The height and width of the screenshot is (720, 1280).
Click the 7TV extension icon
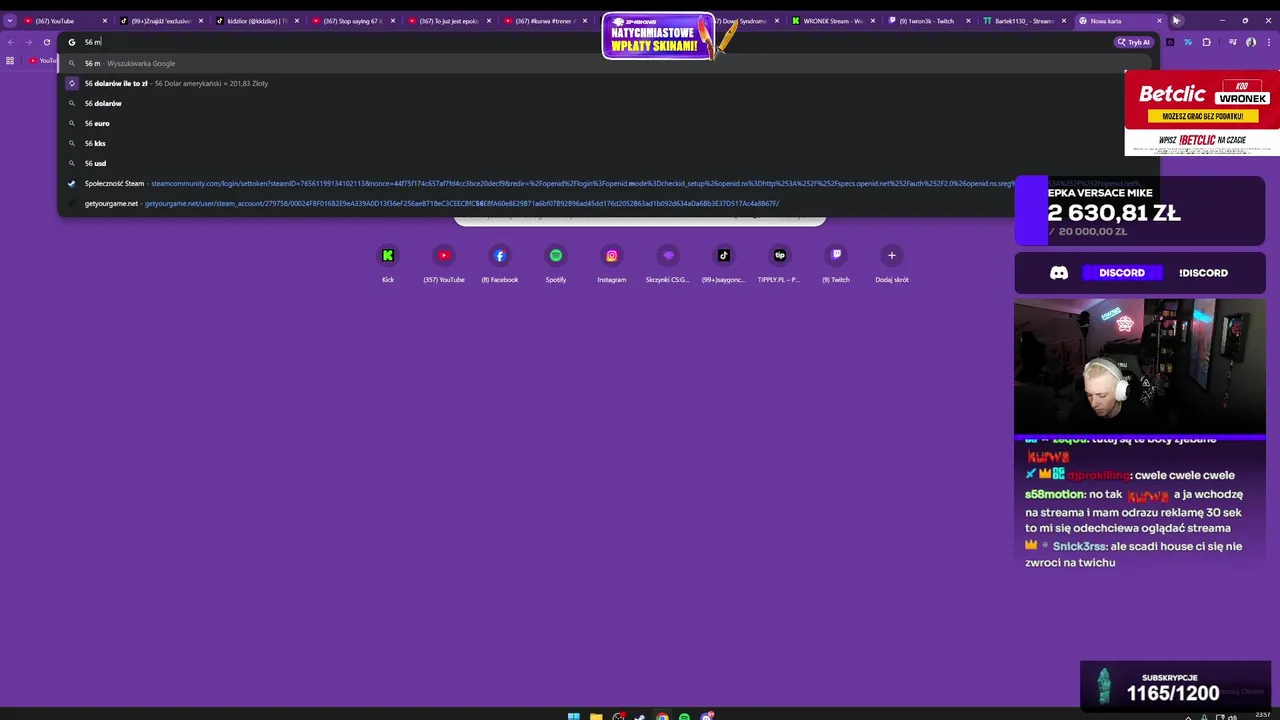coord(1187,42)
